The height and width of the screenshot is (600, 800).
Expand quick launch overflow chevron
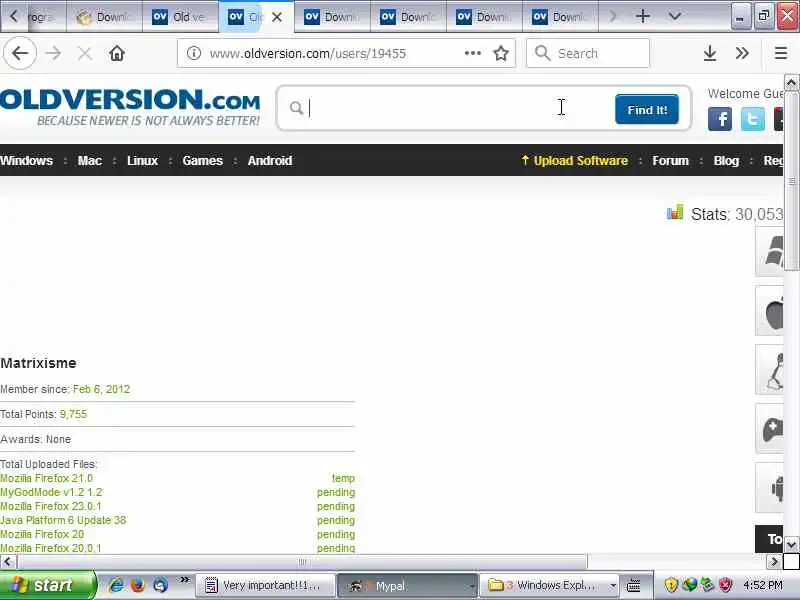coord(184,580)
